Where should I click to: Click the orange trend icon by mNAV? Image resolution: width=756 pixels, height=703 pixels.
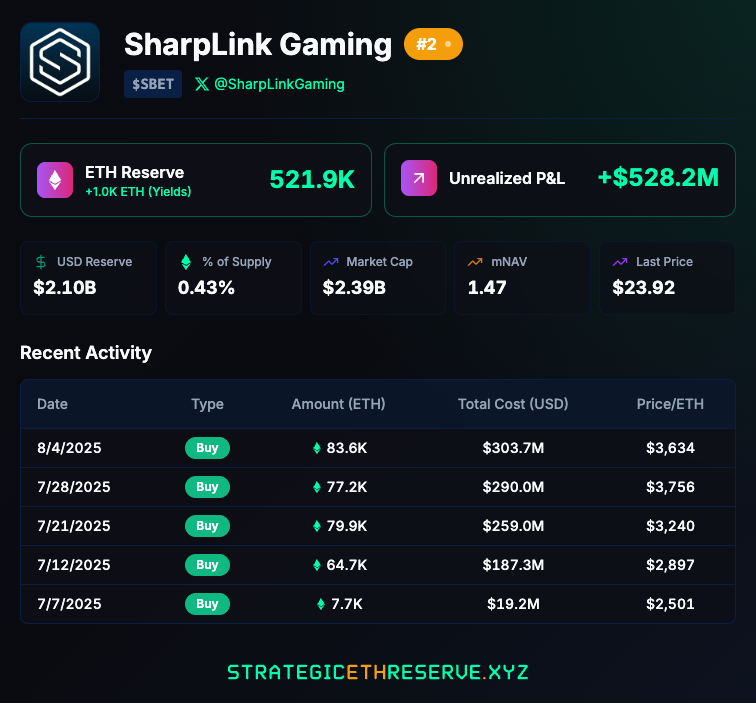coord(475,262)
